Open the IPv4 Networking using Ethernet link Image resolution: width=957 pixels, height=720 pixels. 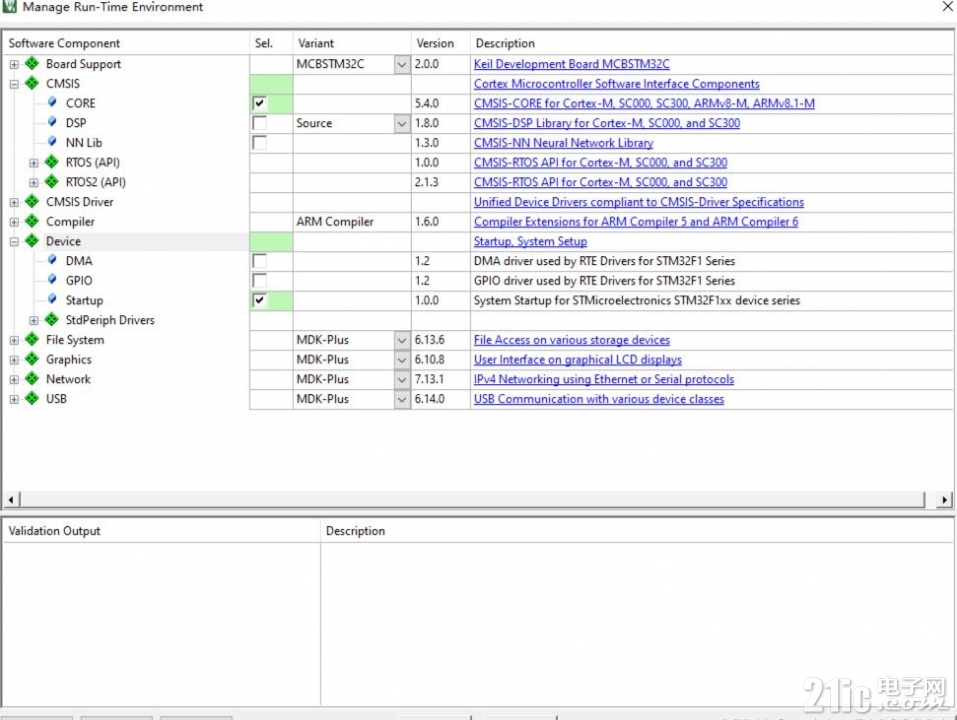(604, 380)
